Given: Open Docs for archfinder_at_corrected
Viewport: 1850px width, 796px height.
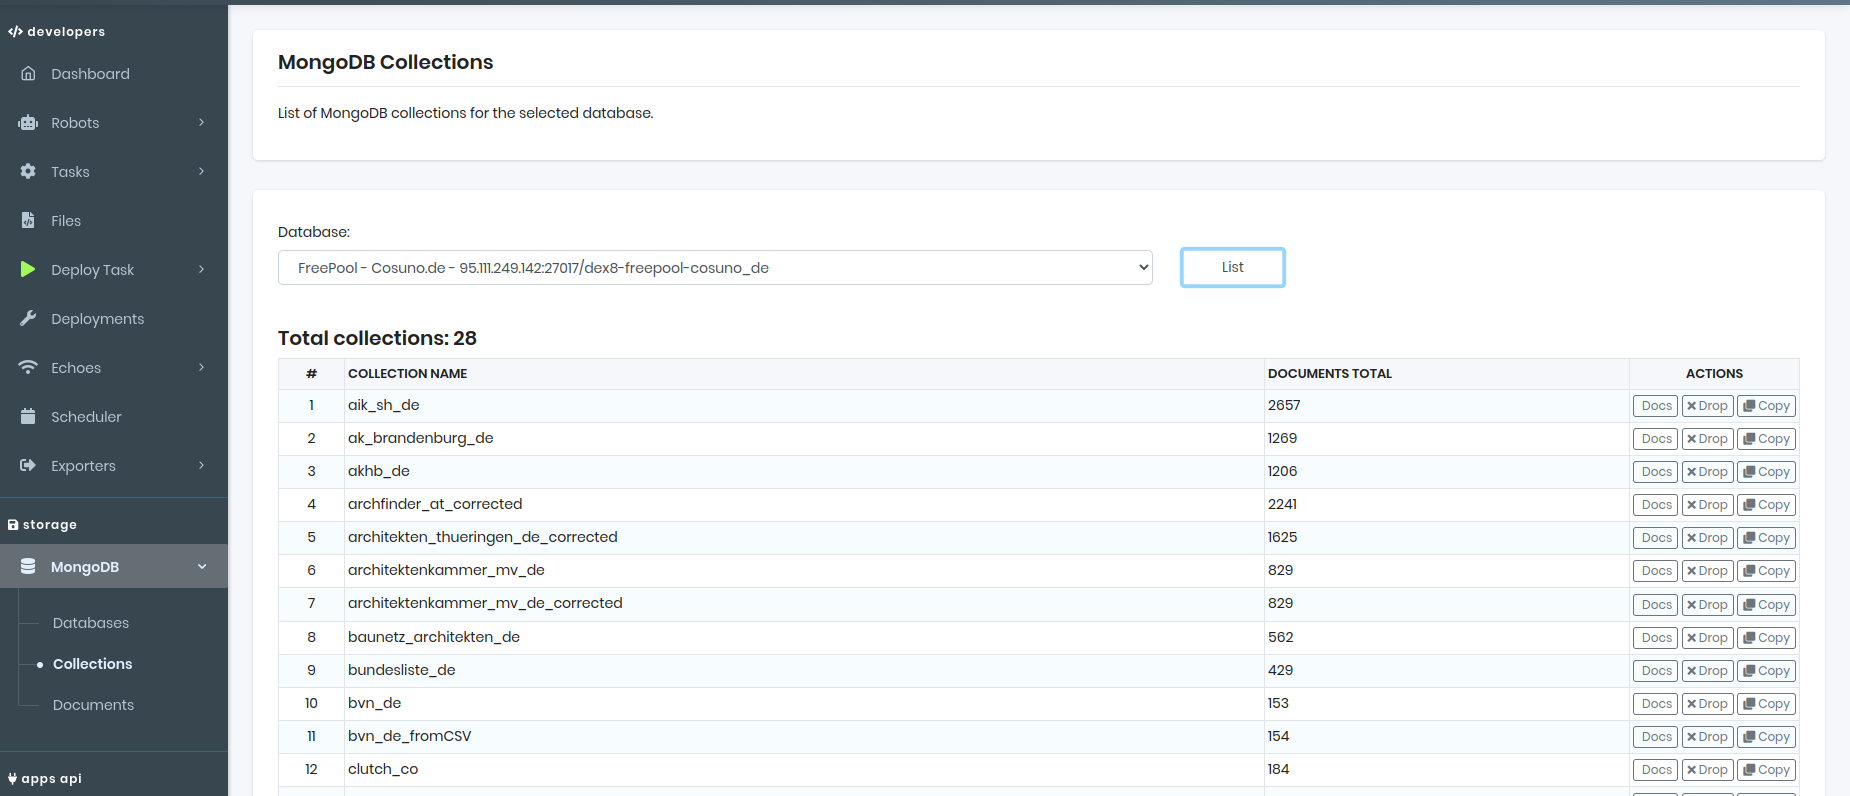Looking at the screenshot, I should pos(1656,505).
